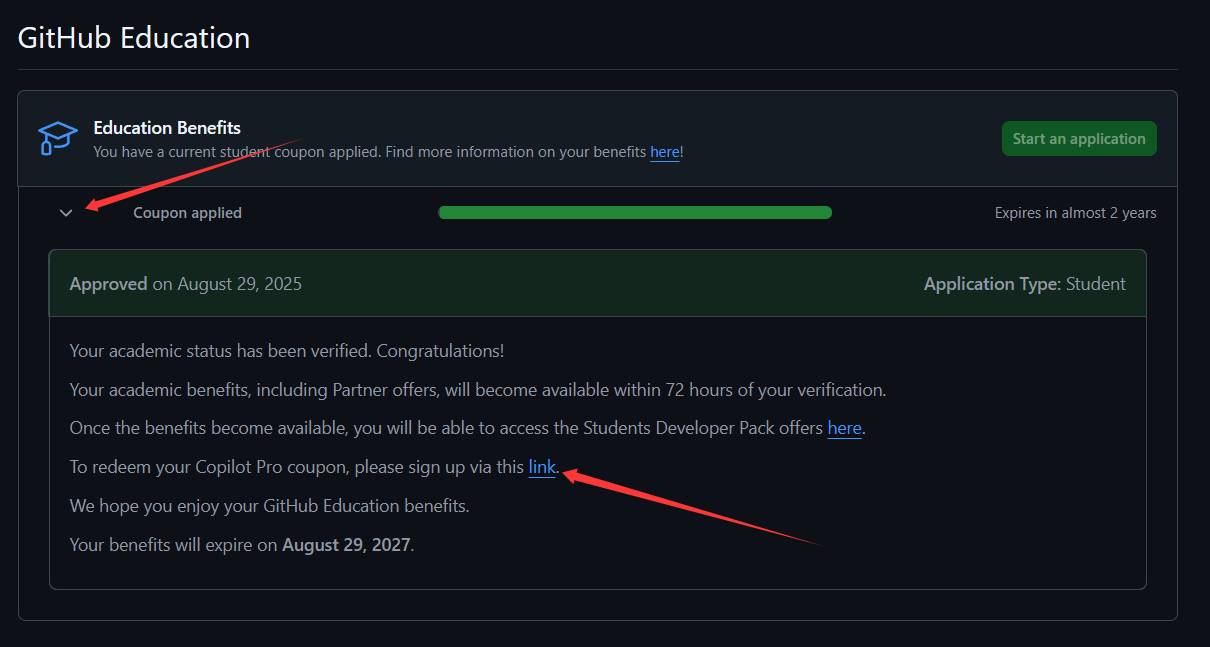
Task: Click the red arrow pointing at the link
Action: (692, 508)
